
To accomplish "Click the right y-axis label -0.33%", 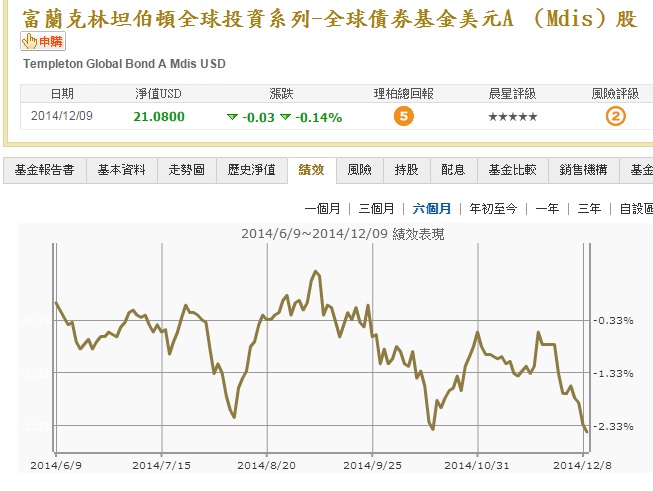I will (x=614, y=321).
